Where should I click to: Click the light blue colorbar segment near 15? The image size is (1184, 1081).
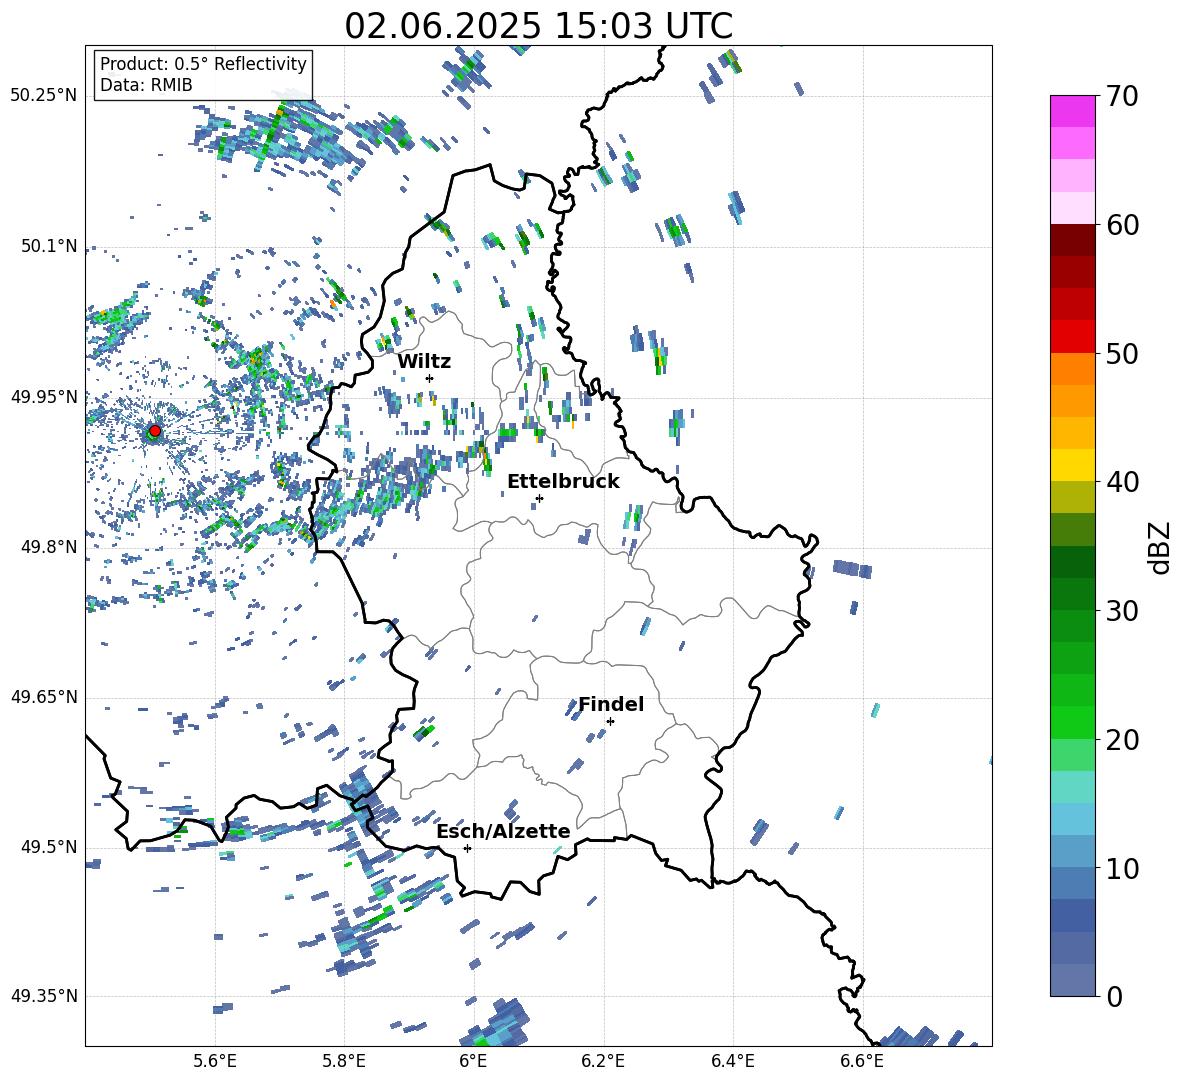(1072, 819)
